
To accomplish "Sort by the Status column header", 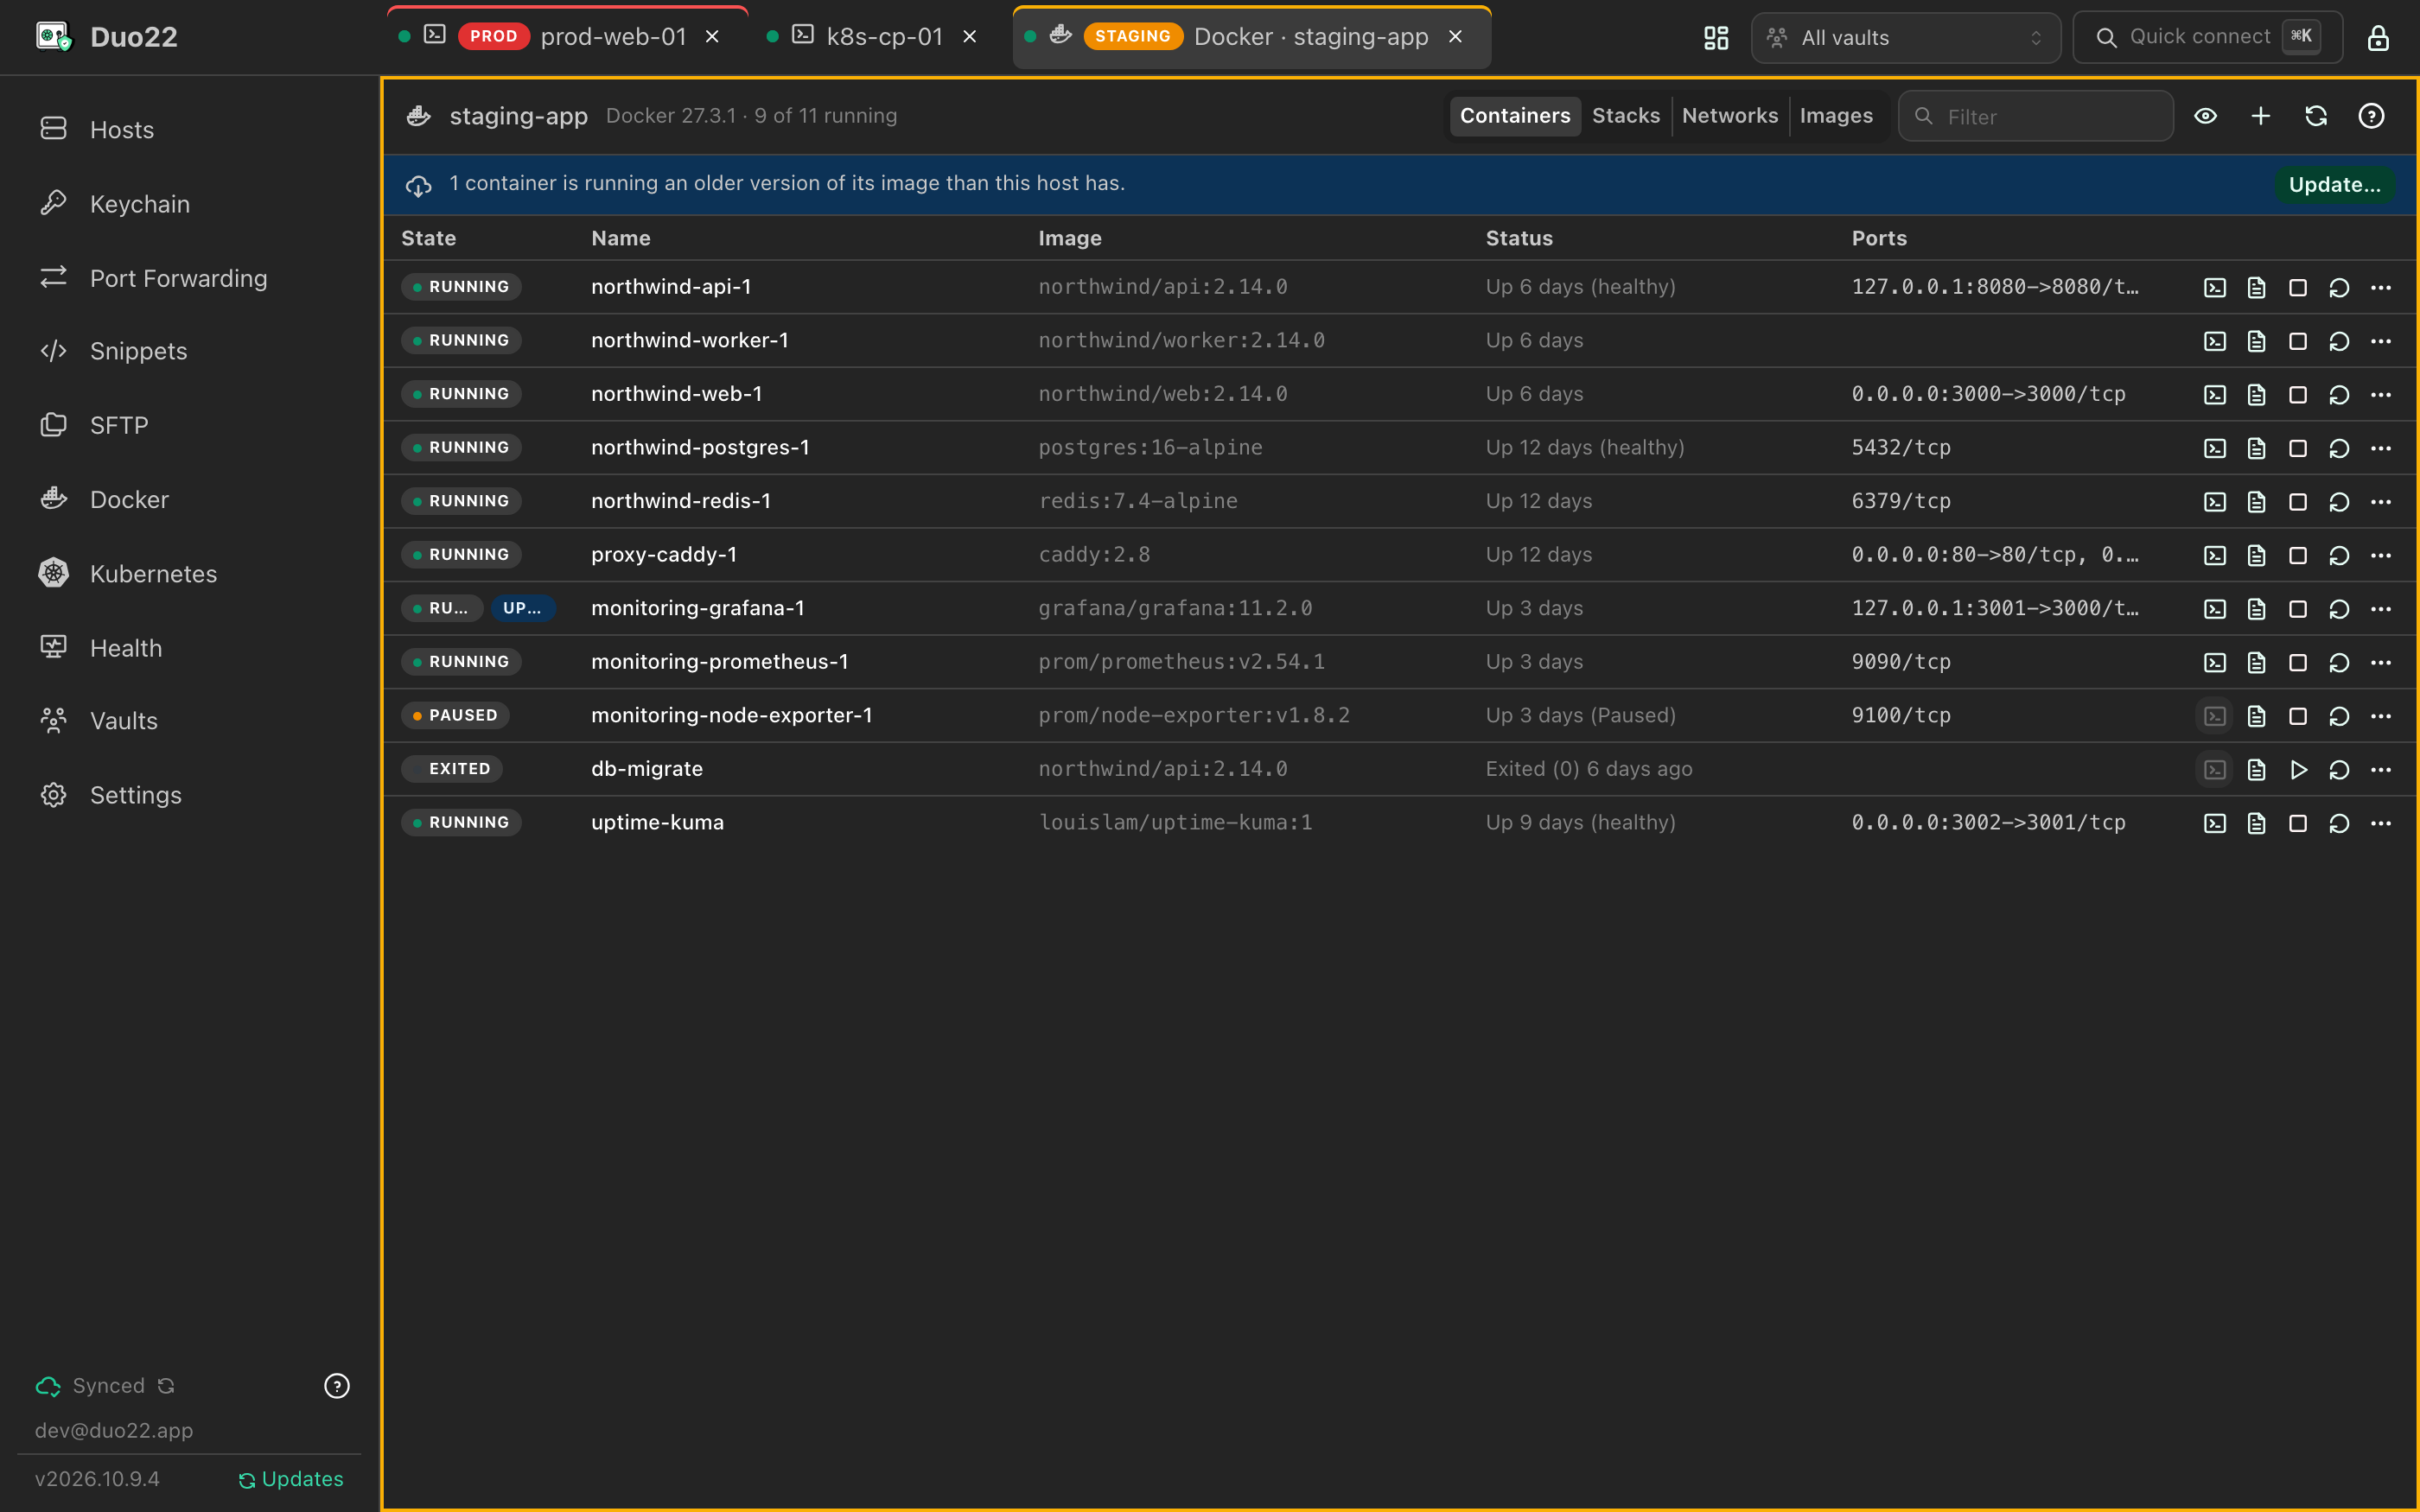I will coord(1519,238).
